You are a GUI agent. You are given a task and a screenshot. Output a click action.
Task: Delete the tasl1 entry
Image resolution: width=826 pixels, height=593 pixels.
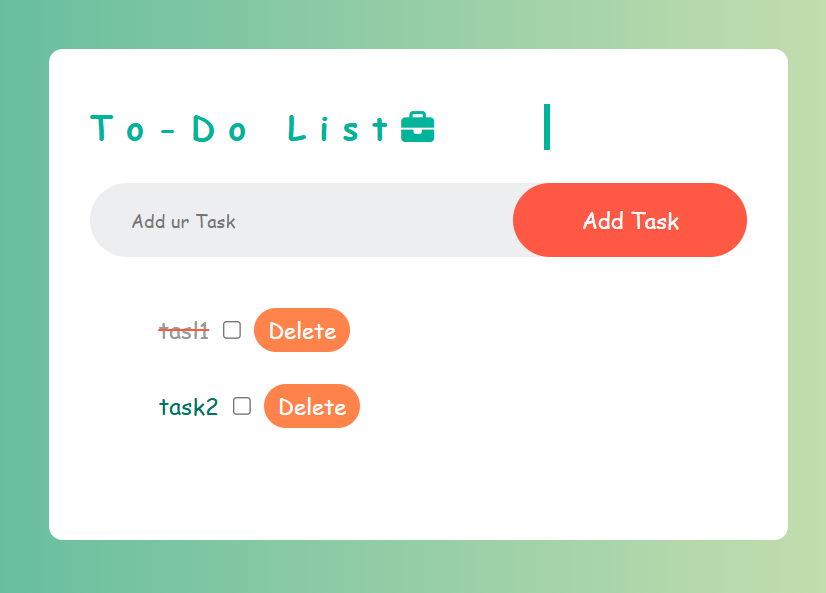pyautogui.click(x=302, y=330)
